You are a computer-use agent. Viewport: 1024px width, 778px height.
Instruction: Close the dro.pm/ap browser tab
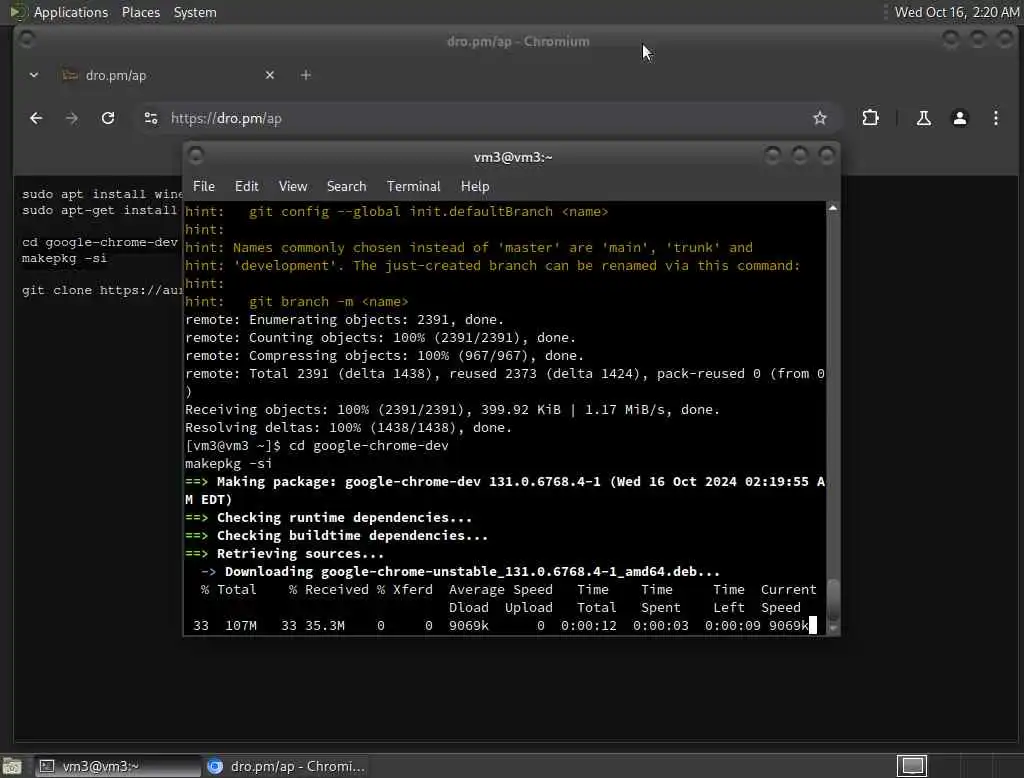click(270, 75)
